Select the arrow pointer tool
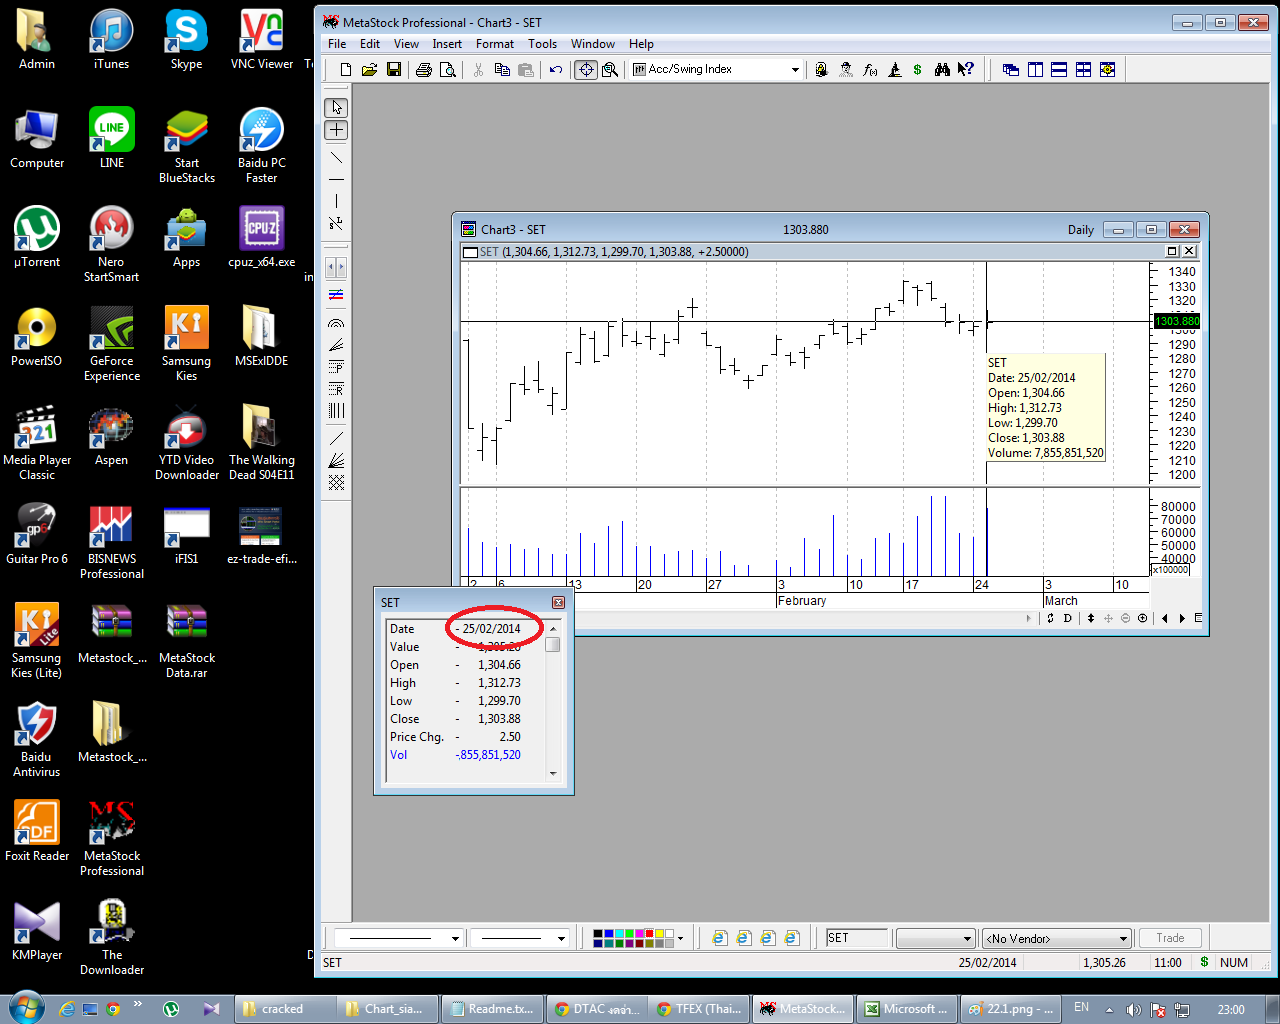1280x1024 pixels. [336, 107]
